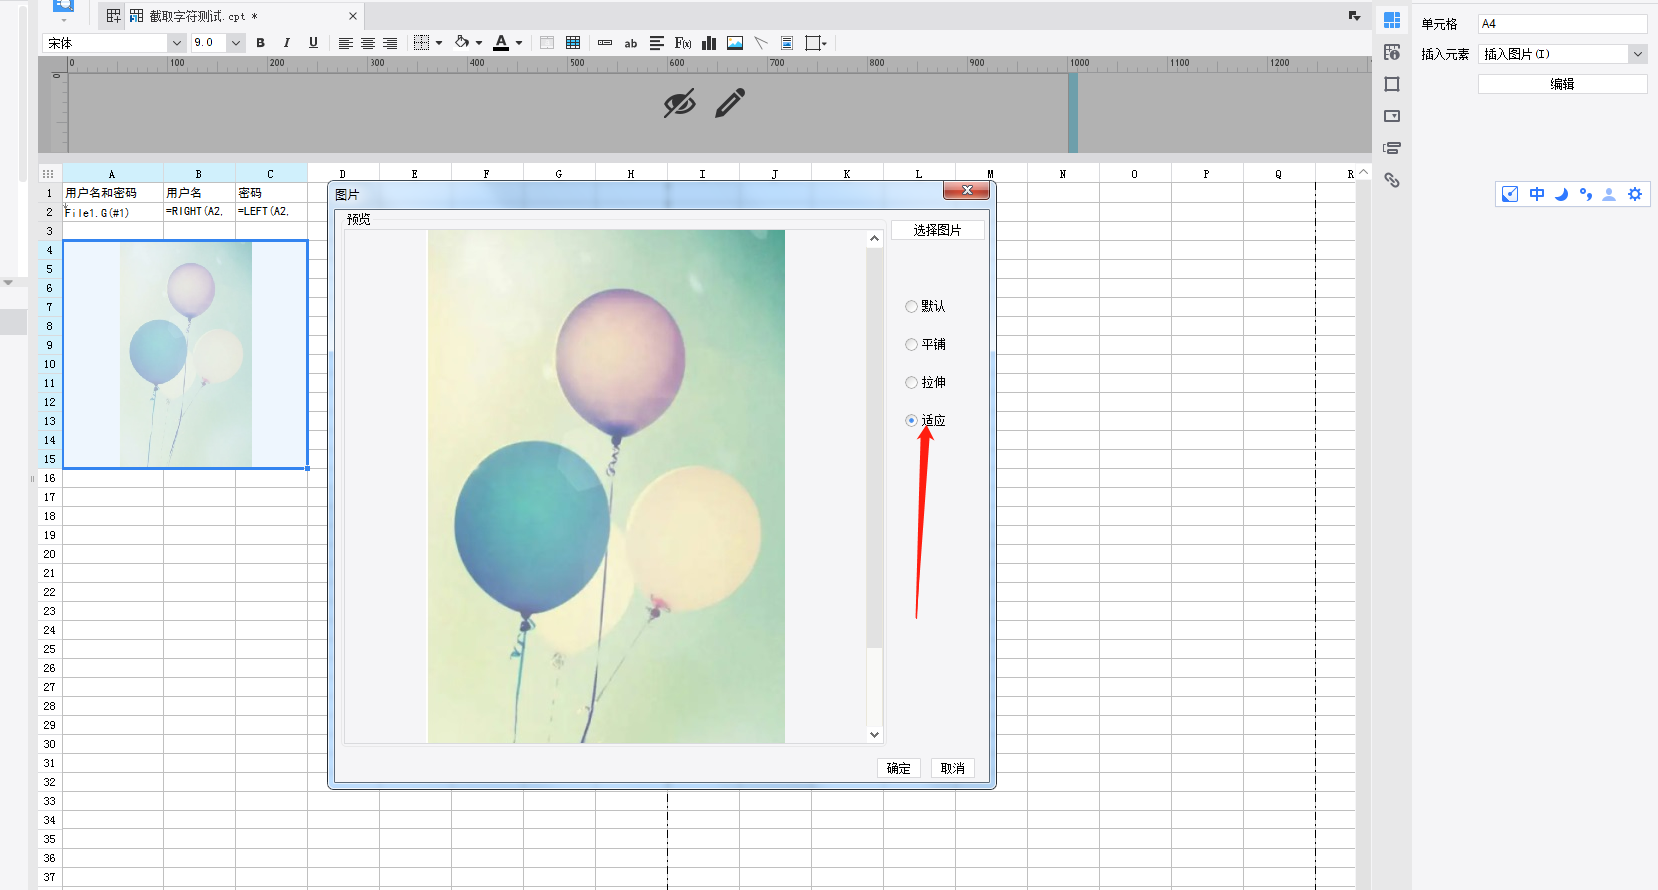Open the cell element panel icon

(x=1392, y=20)
